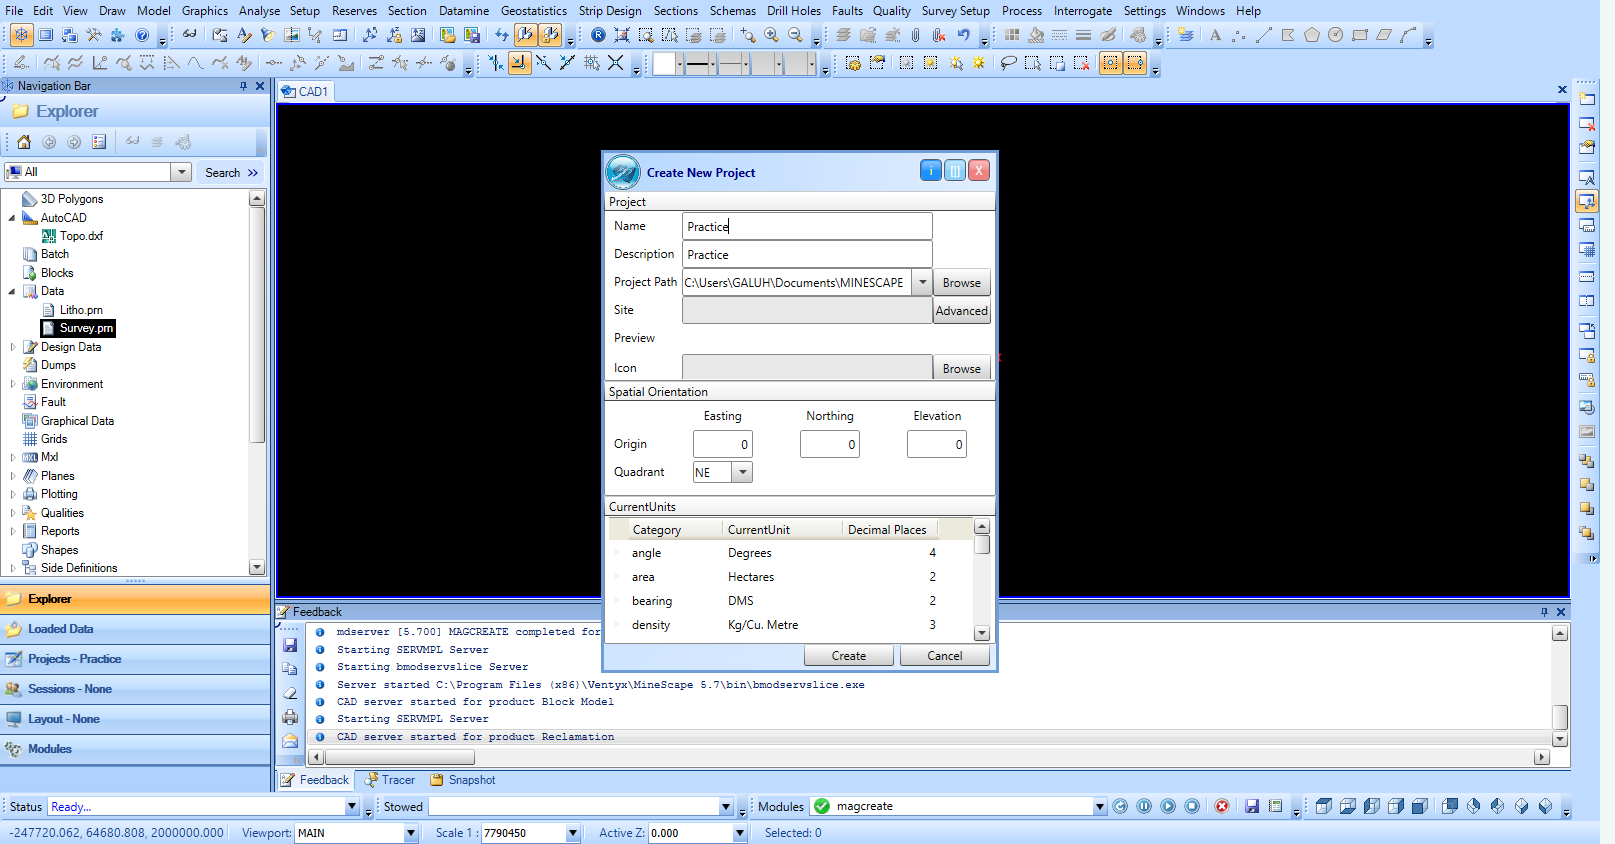Select the text annotation tool icon
Viewport: 1615px width, 844px height.
[x=1215, y=35]
